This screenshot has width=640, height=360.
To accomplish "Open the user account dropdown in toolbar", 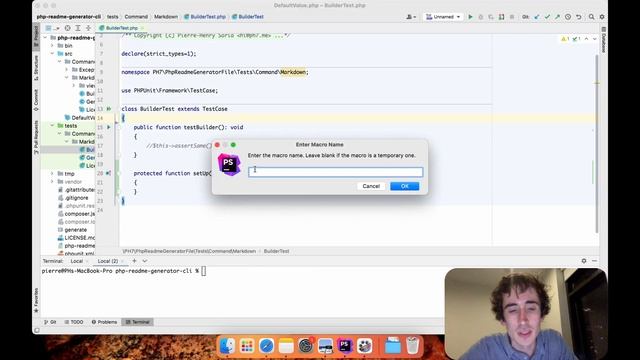I will coord(411,17).
